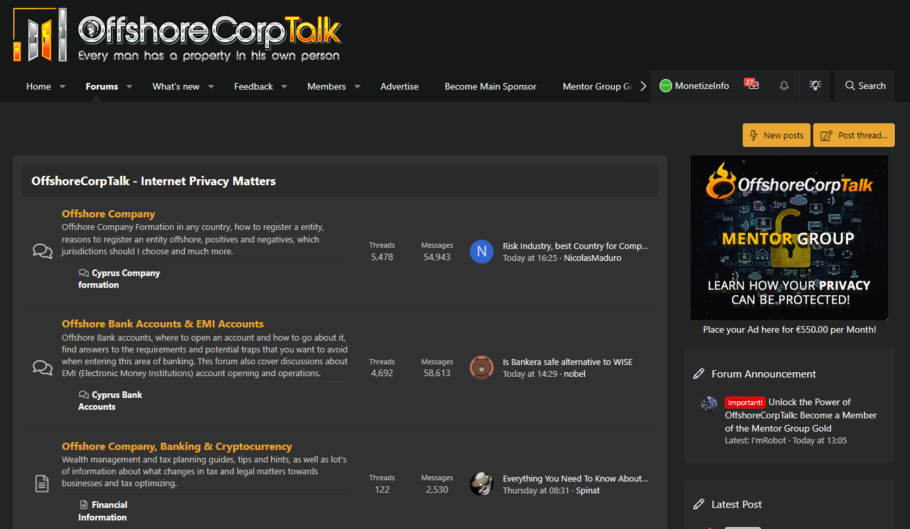Click the small icon beside Cyprus Bank Accounts
The height and width of the screenshot is (529, 910).
click(84, 394)
